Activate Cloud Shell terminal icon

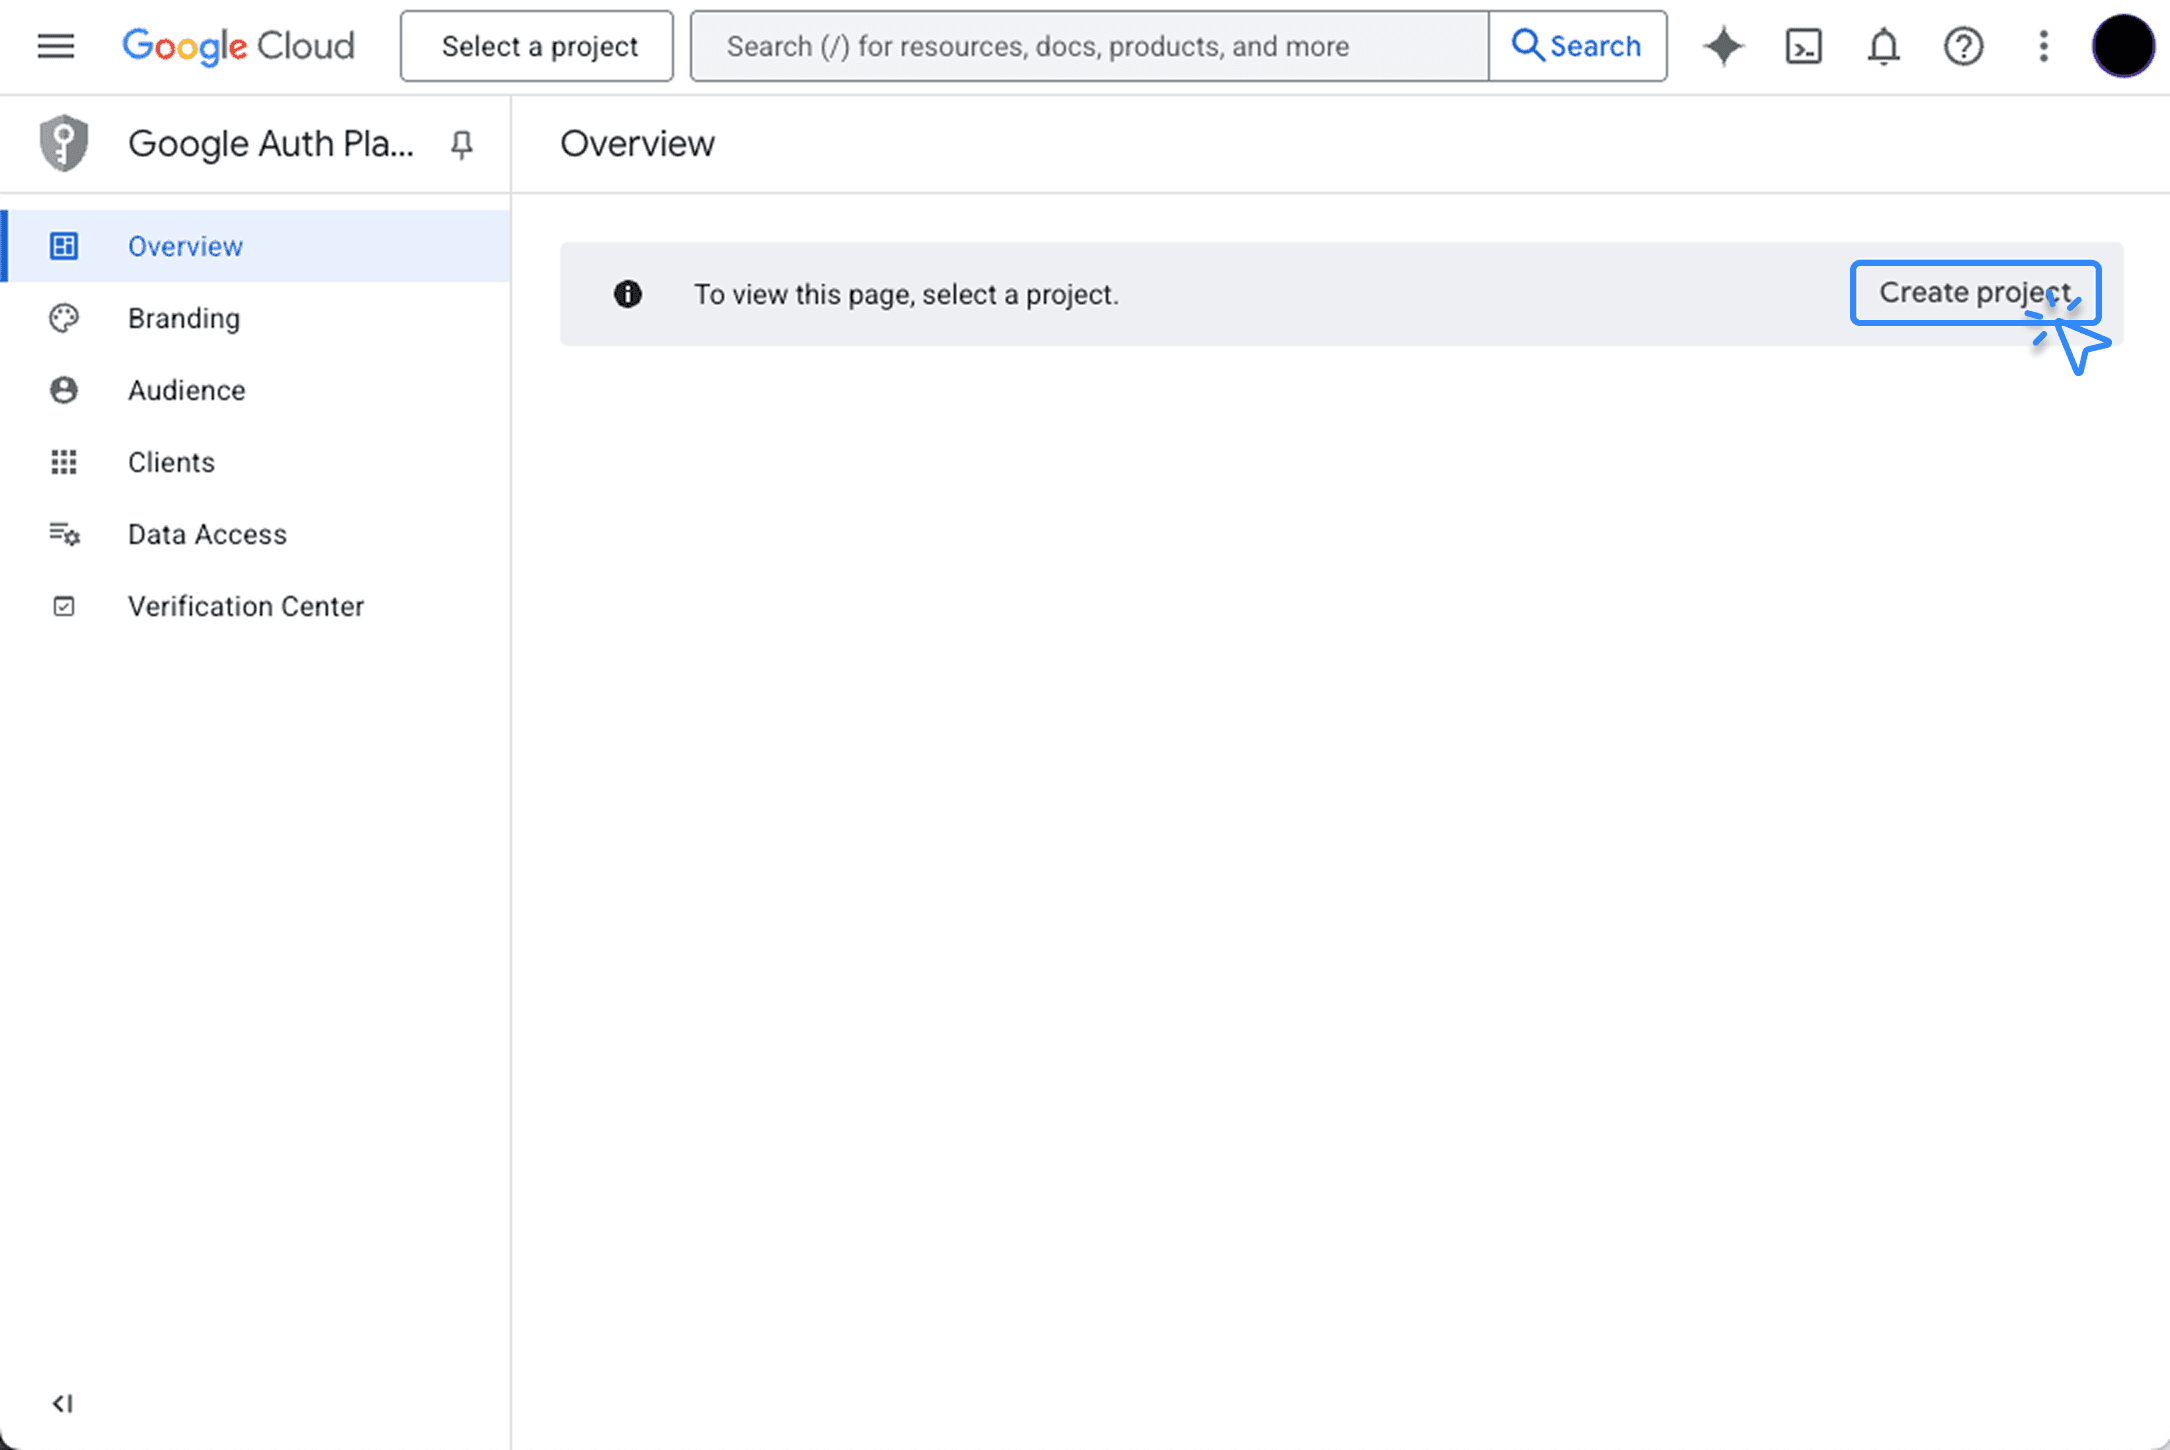pos(1803,46)
